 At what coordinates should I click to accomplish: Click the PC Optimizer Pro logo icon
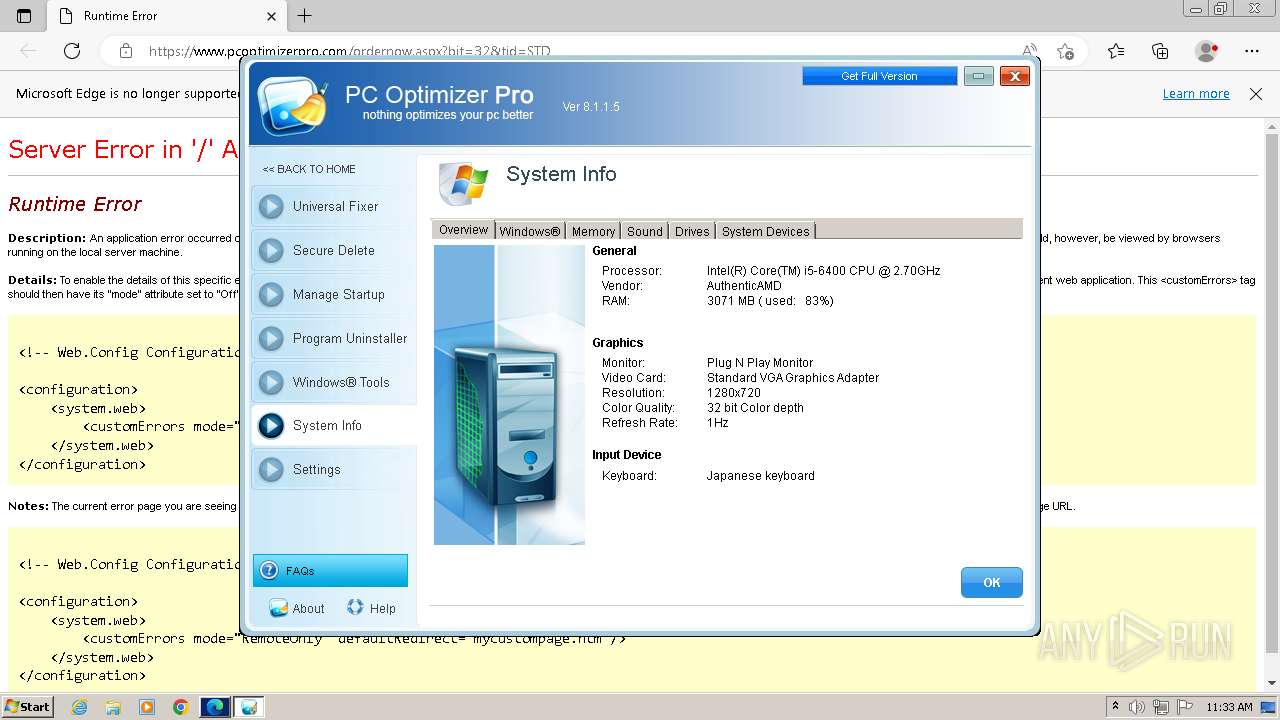[x=291, y=104]
